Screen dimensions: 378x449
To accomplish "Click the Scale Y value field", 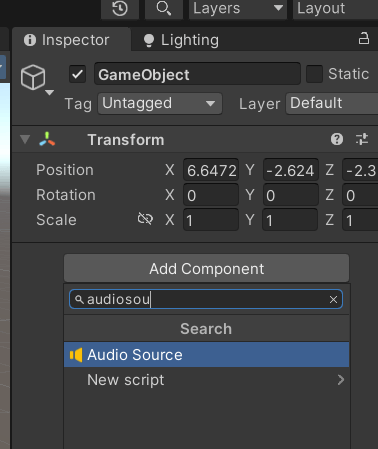I will tap(290, 220).
